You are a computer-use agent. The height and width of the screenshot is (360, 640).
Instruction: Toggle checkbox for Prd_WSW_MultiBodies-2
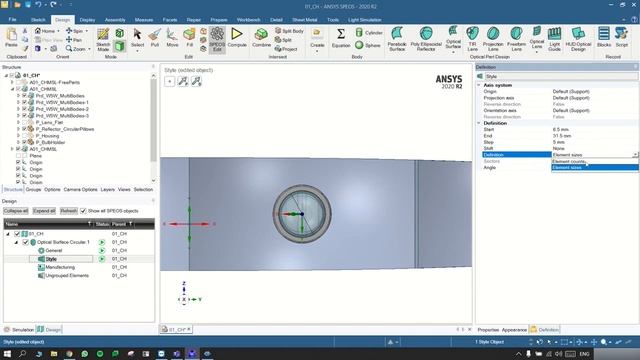(24, 109)
